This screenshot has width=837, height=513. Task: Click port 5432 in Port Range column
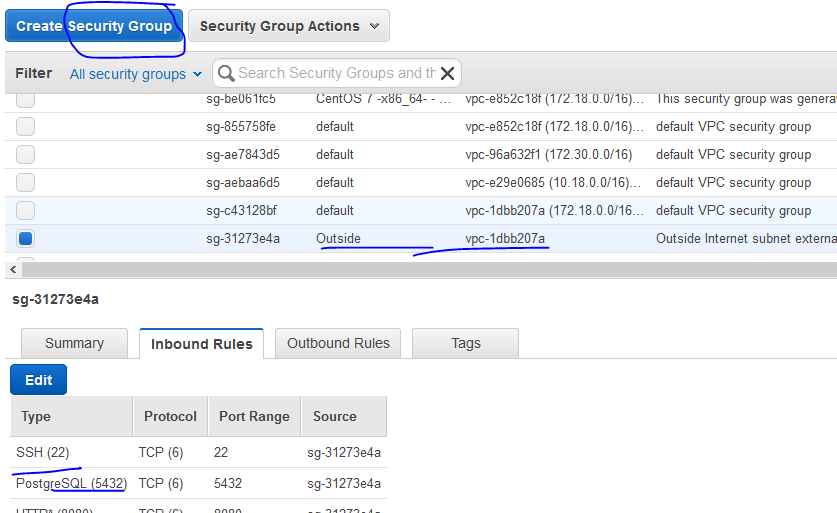tap(228, 483)
